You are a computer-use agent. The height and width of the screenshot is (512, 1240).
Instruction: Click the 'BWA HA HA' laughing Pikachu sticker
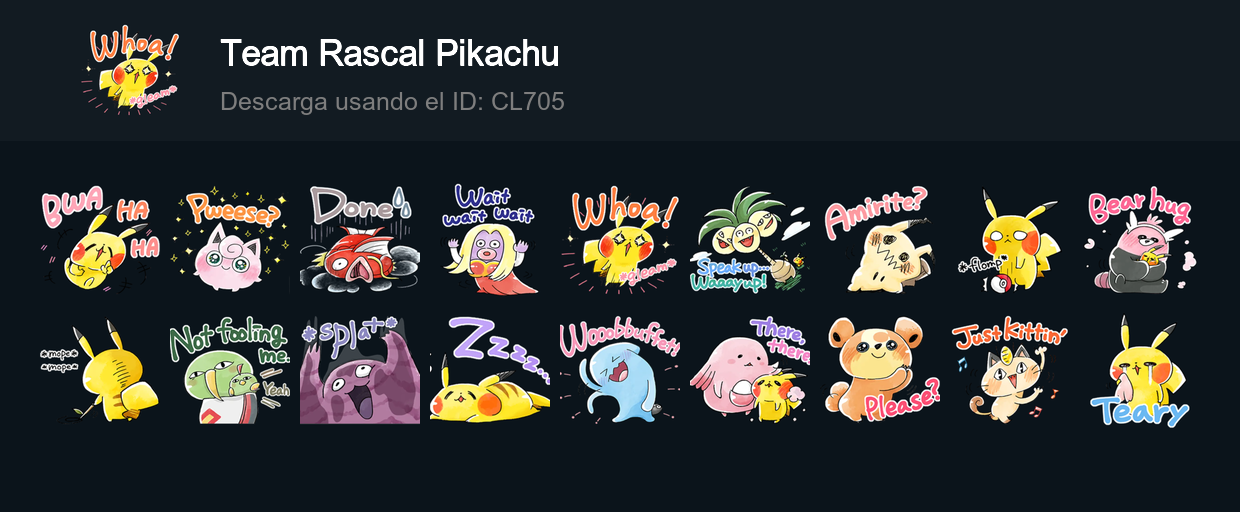(x=100, y=240)
